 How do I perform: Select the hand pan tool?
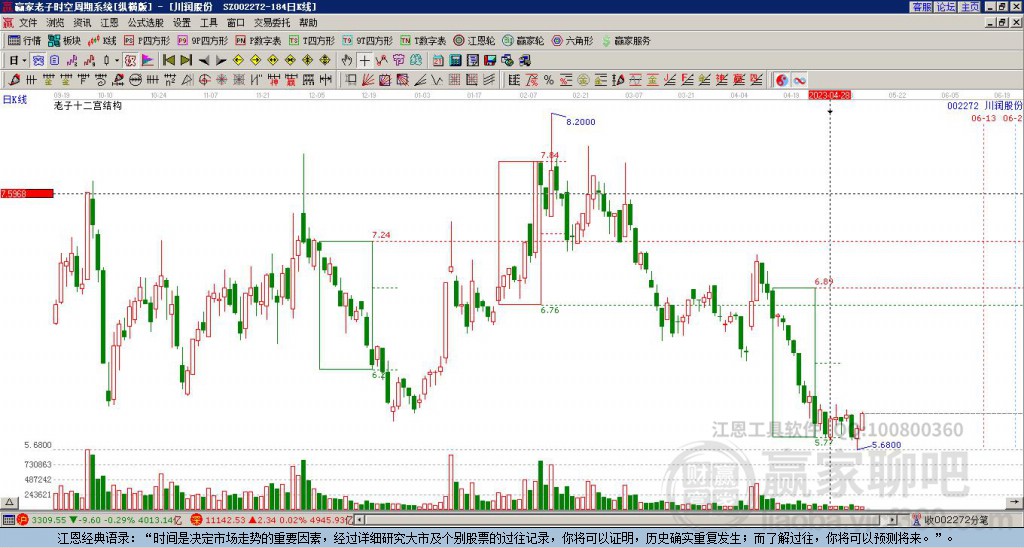coord(346,60)
